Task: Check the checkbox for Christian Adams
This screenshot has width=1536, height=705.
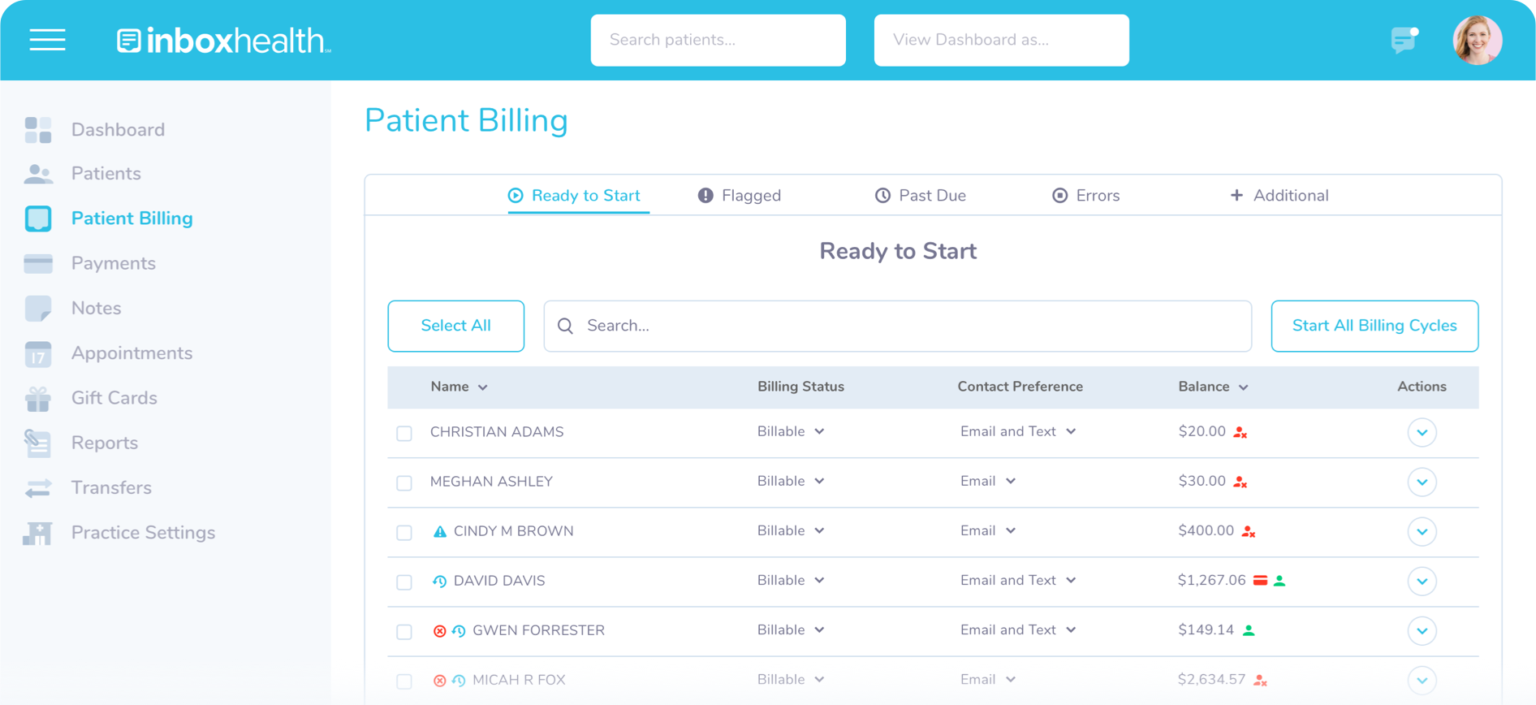Action: click(404, 433)
